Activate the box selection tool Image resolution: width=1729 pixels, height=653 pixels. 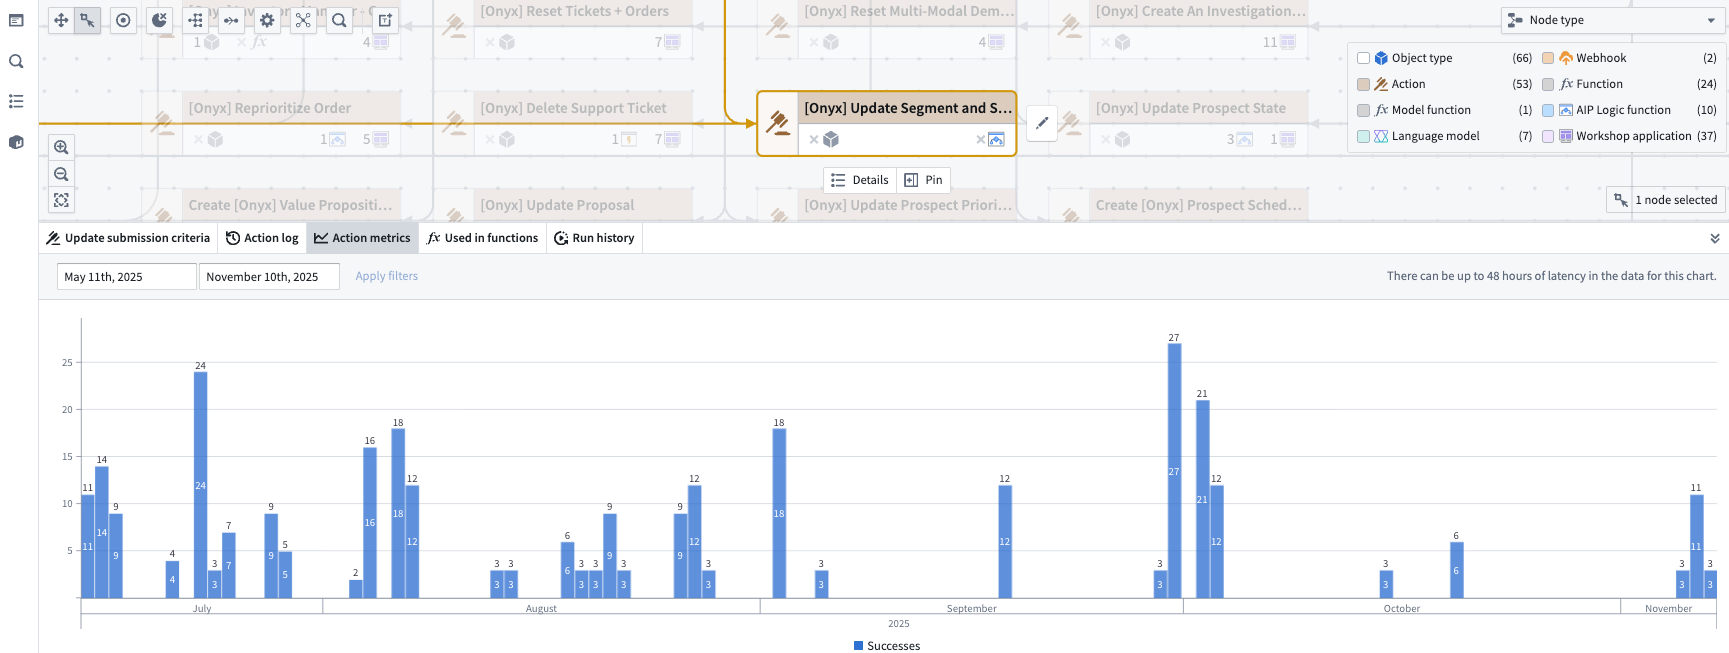(x=88, y=20)
